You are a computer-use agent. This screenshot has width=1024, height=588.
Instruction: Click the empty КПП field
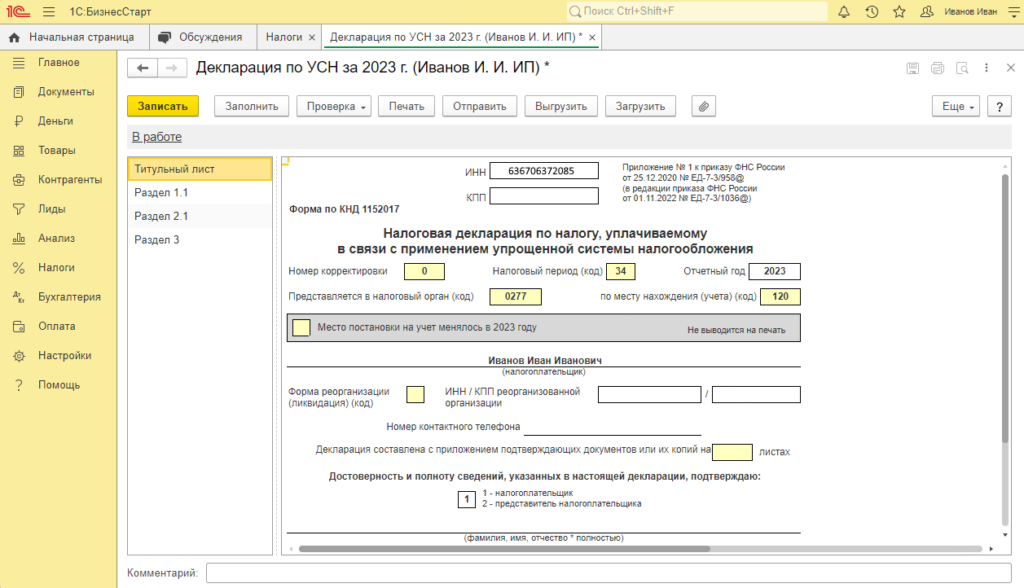coord(544,196)
